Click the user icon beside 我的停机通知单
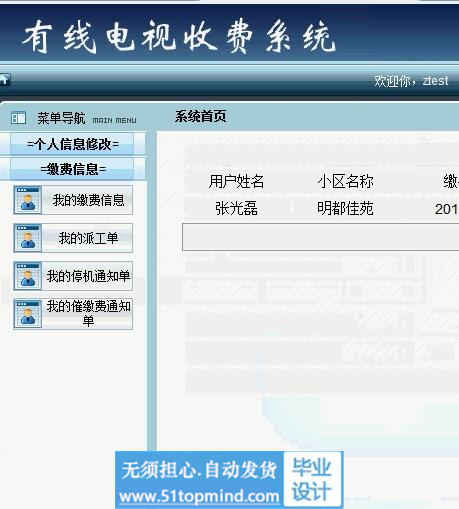This screenshot has width=459, height=509. 28,276
